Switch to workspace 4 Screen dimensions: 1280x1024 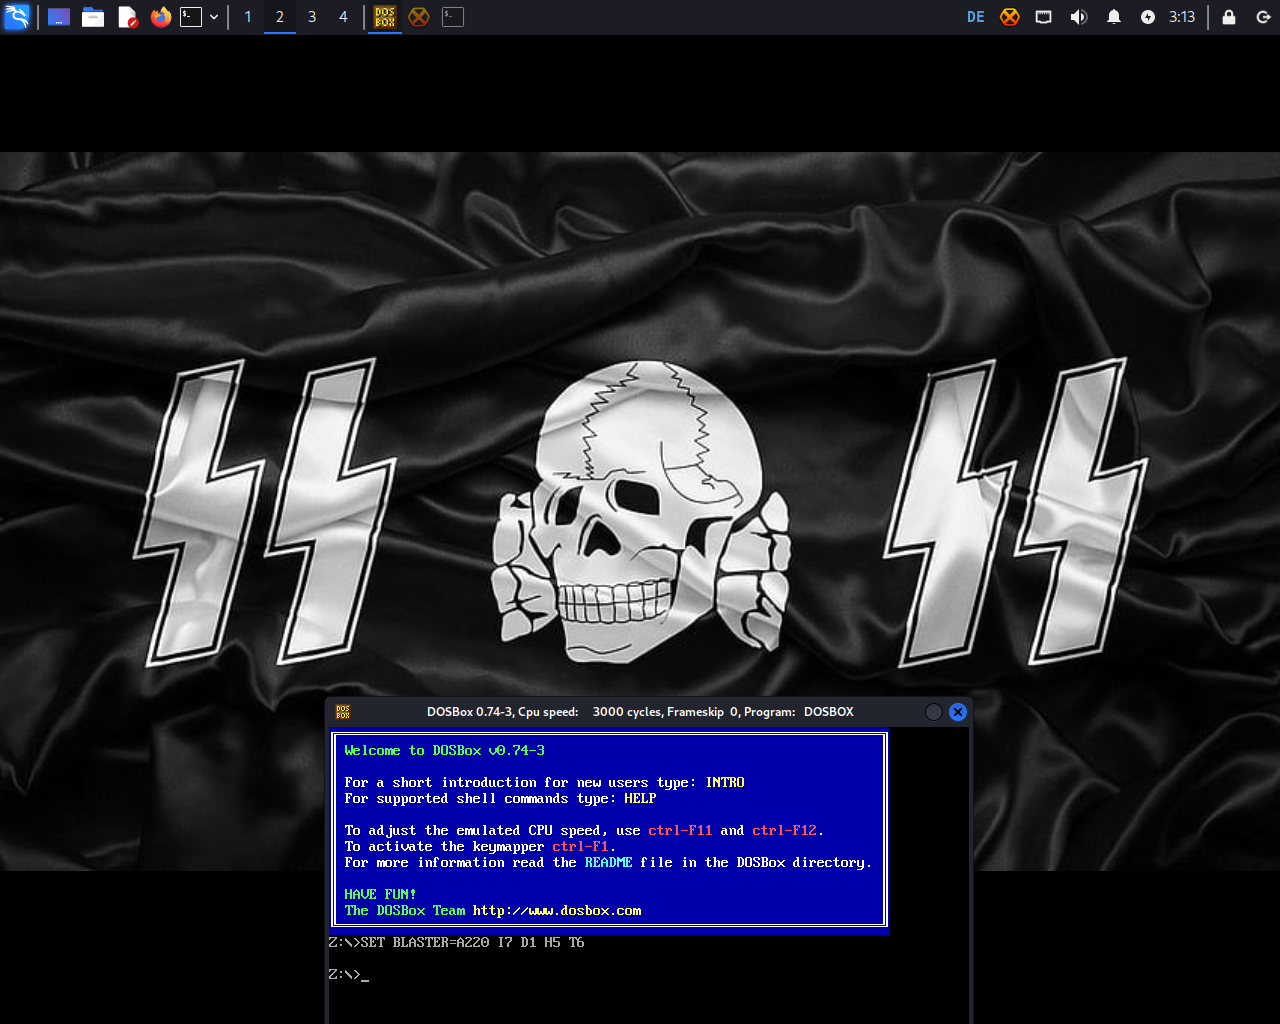tap(344, 17)
